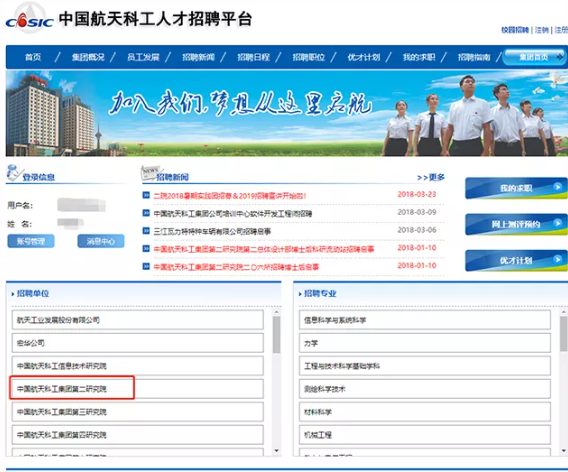Screen dimensions: 568x472
Task: Click date 2018-03-06 in news list
Action: pos(417,230)
